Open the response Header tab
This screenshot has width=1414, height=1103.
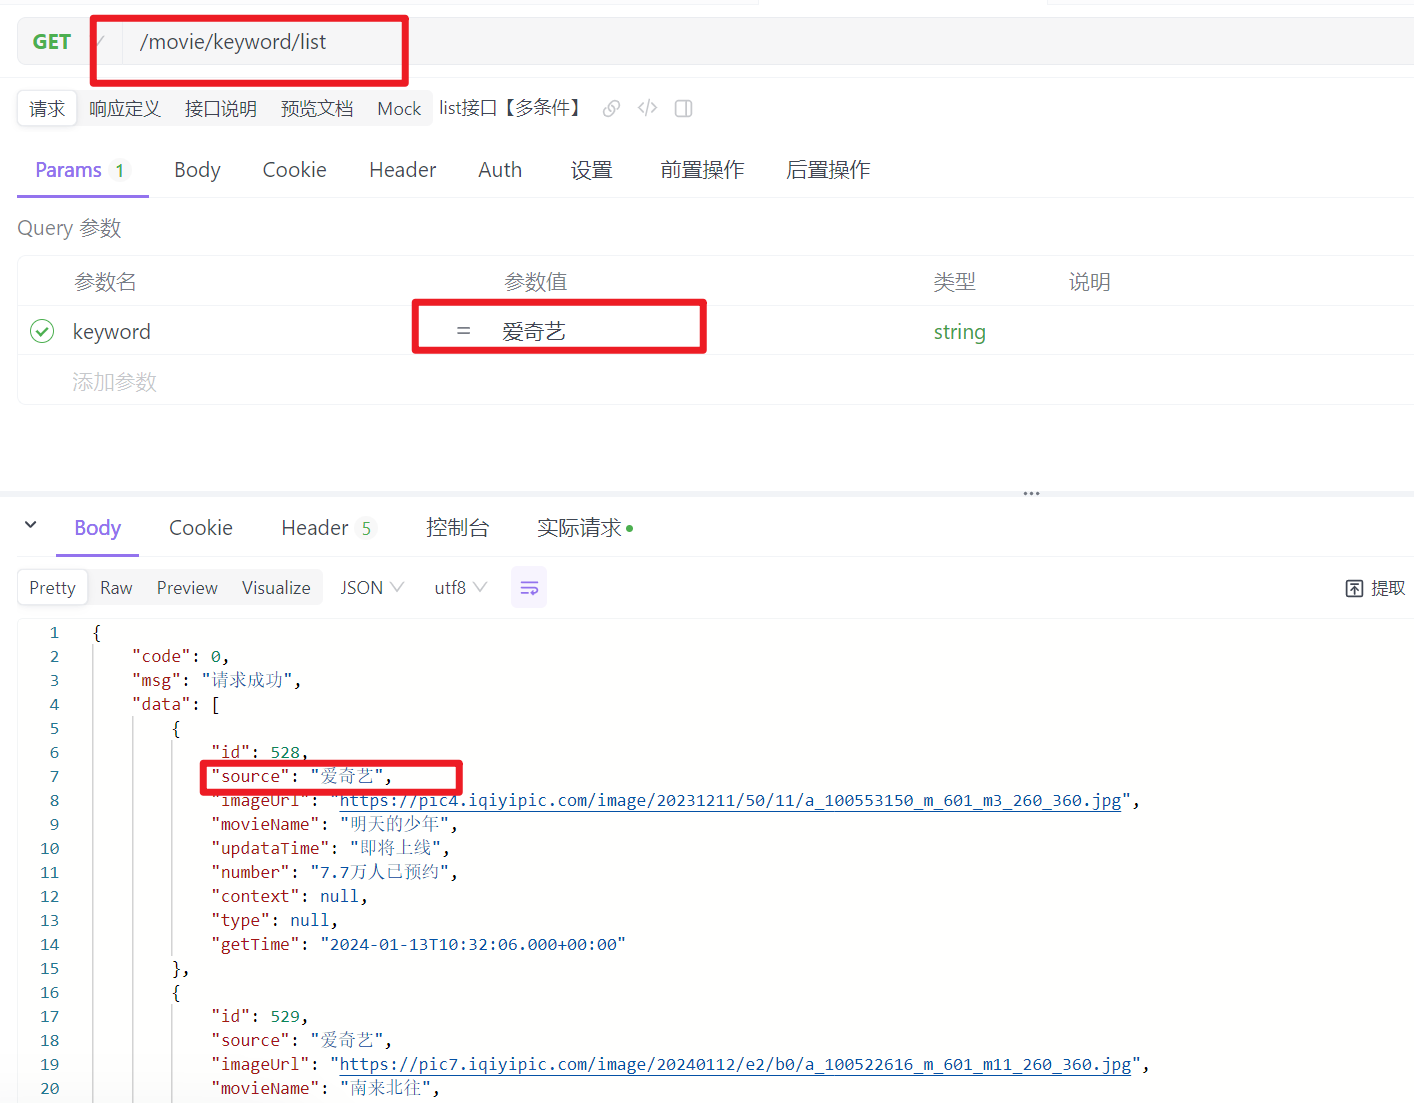pyautogui.click(x=315, y=528)
